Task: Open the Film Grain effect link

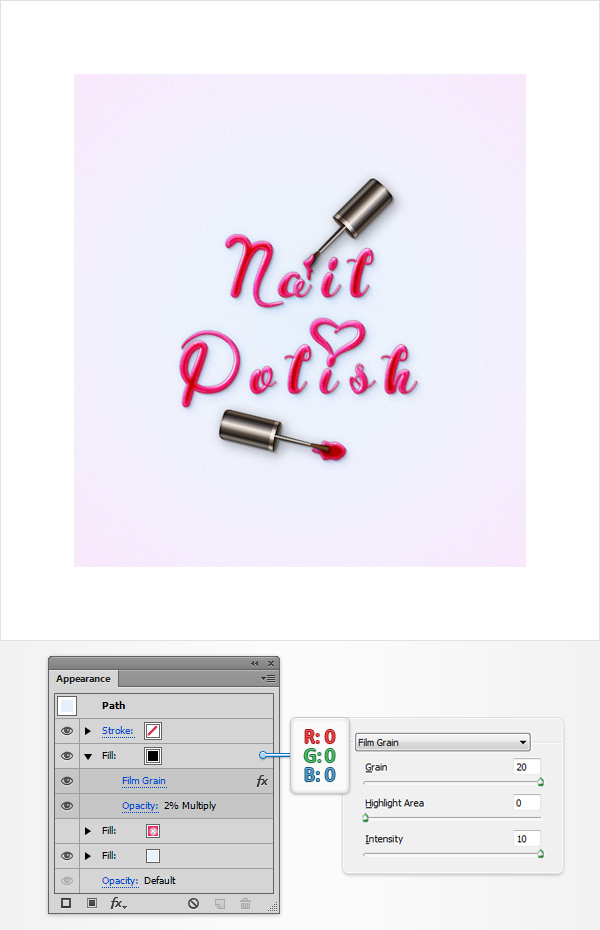Action: point(143,781)
